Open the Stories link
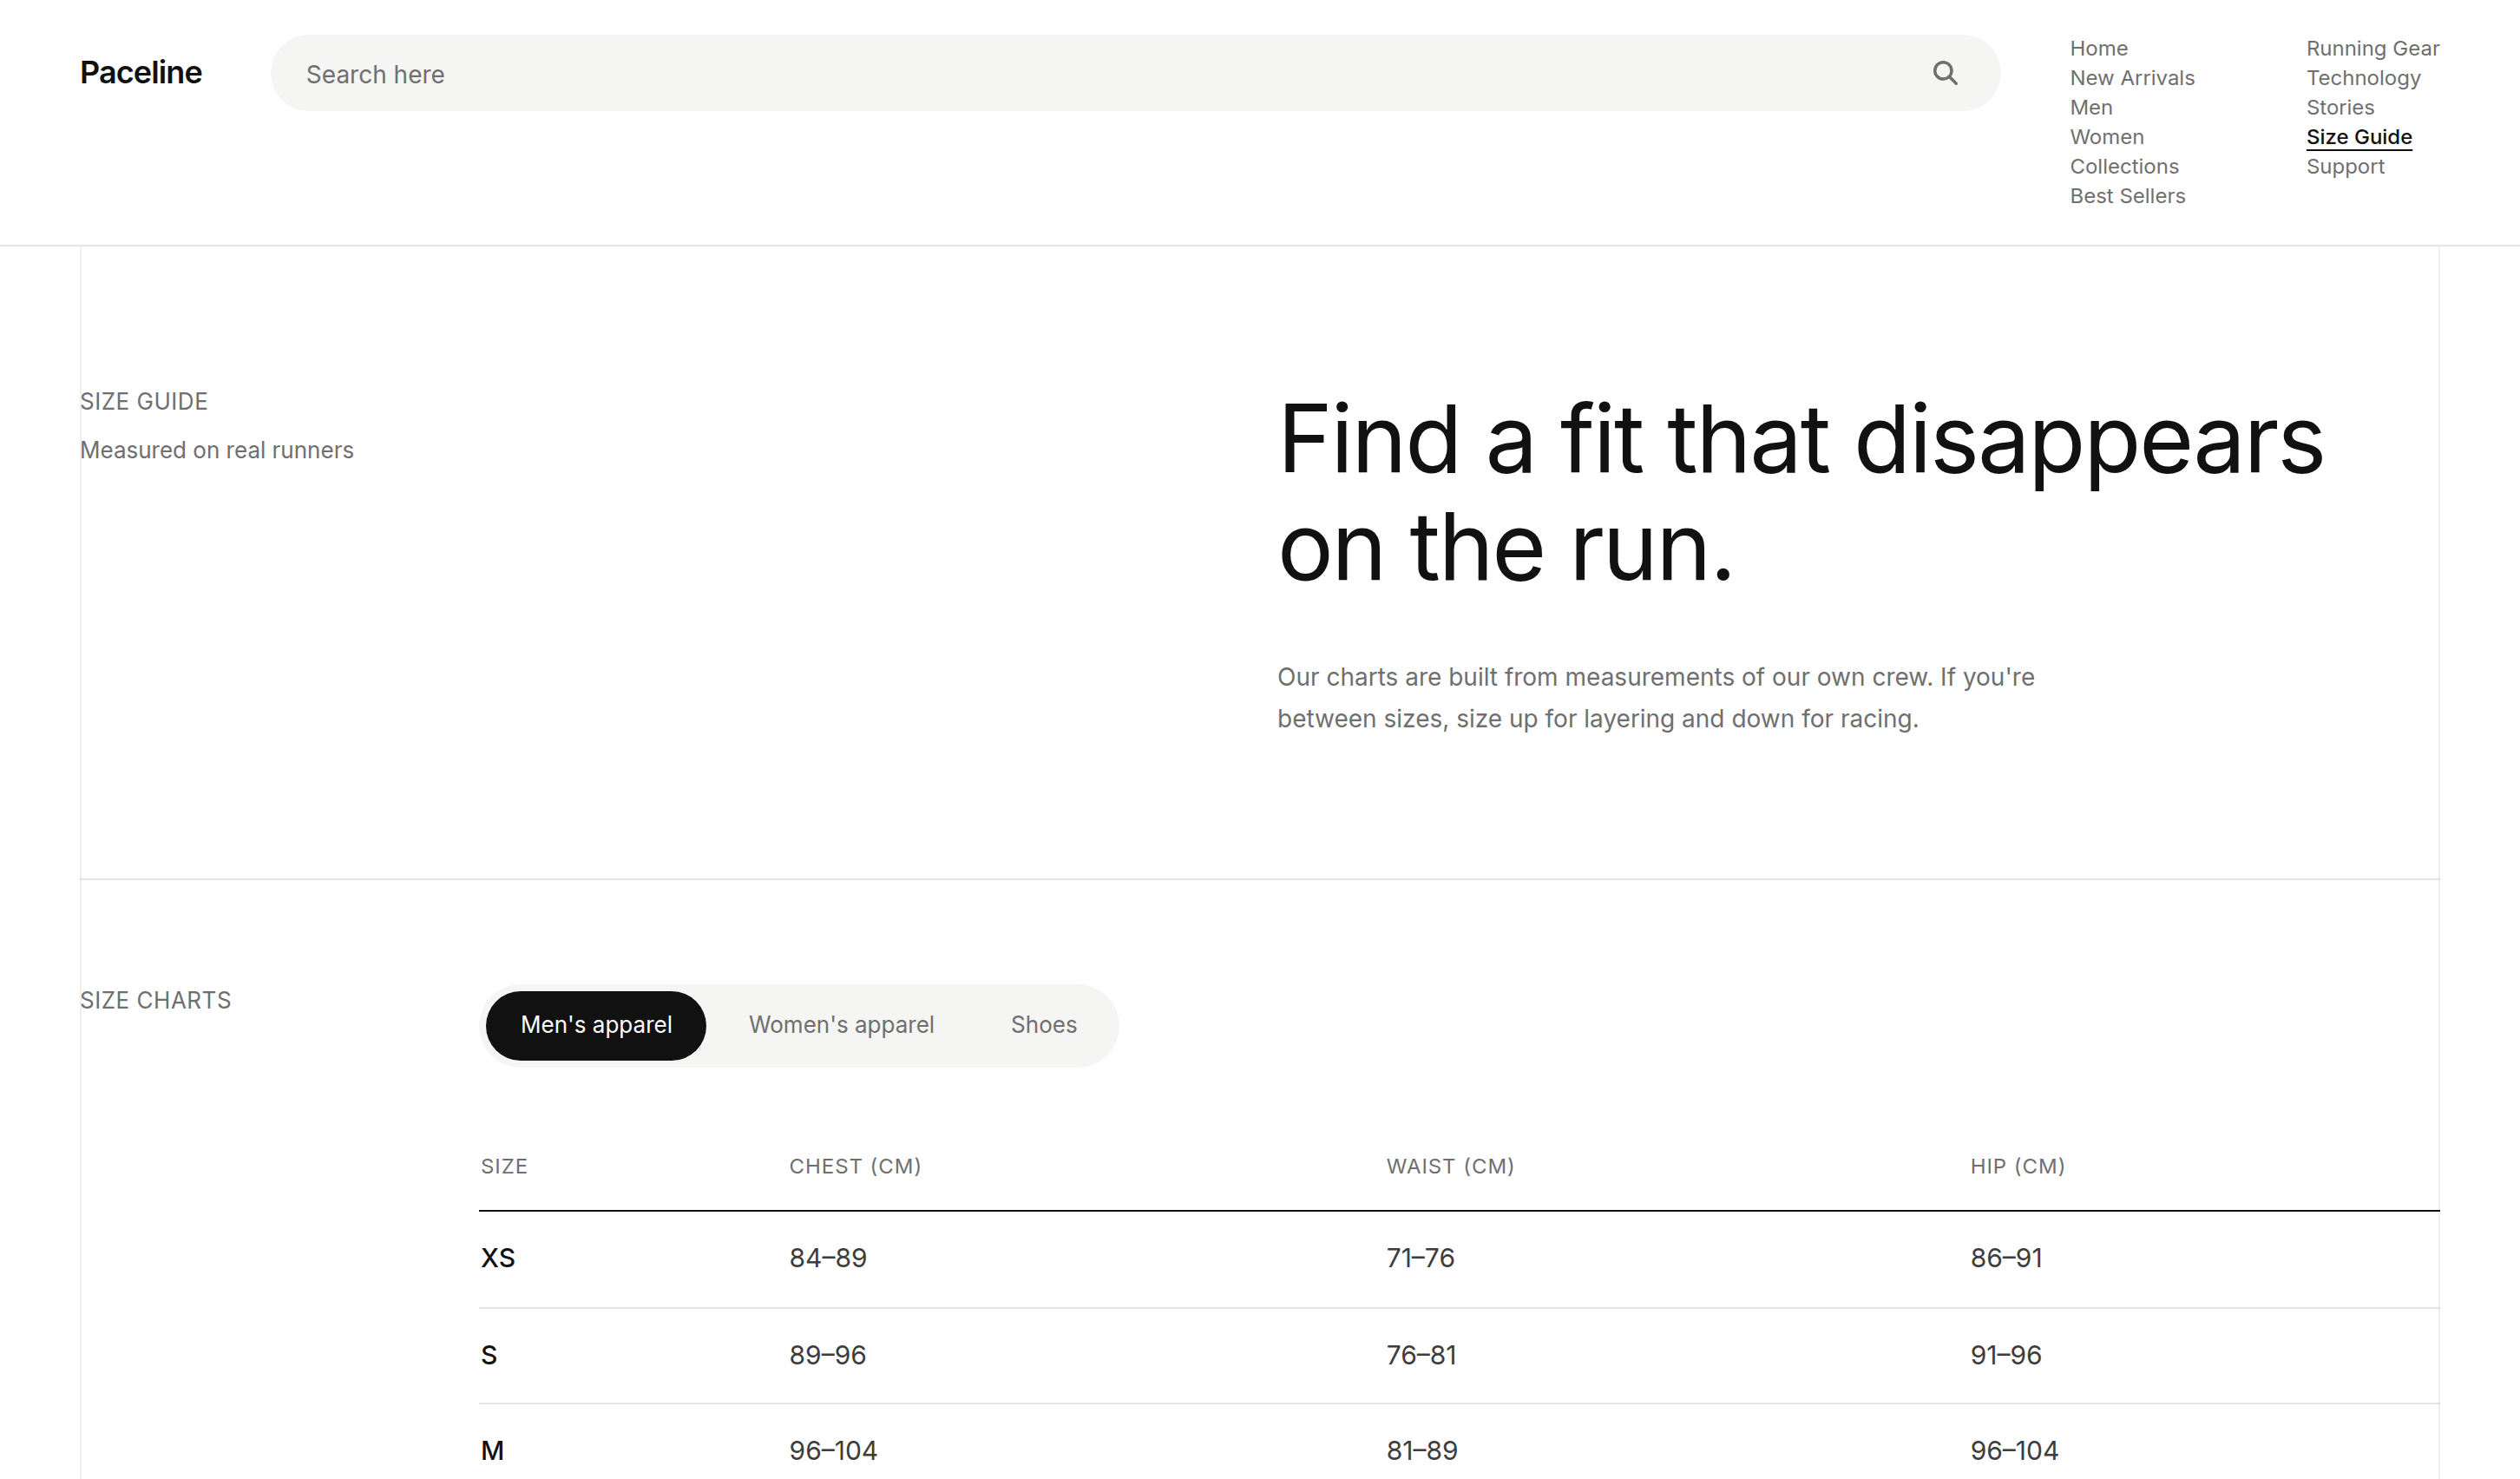The image size is (2520, 1479). [x=2339, y=107]
